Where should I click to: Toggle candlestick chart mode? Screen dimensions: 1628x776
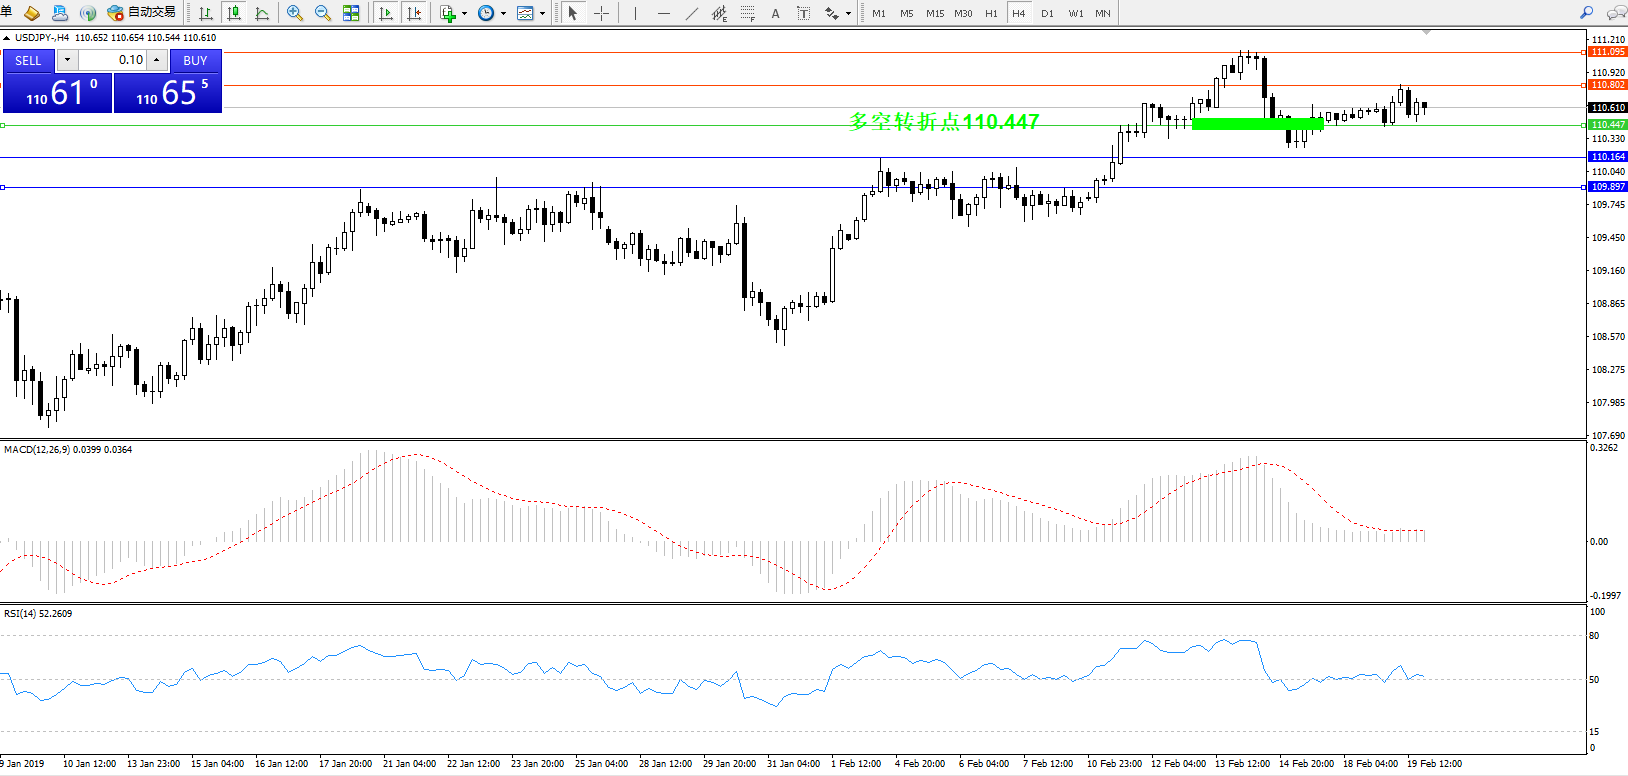(x=234, y=13)
